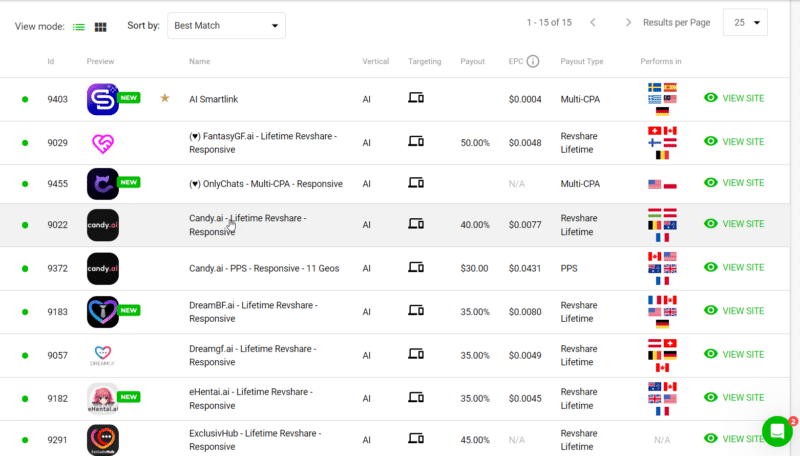
Task: Go to previous results page
Action: [x=593, y=22]
